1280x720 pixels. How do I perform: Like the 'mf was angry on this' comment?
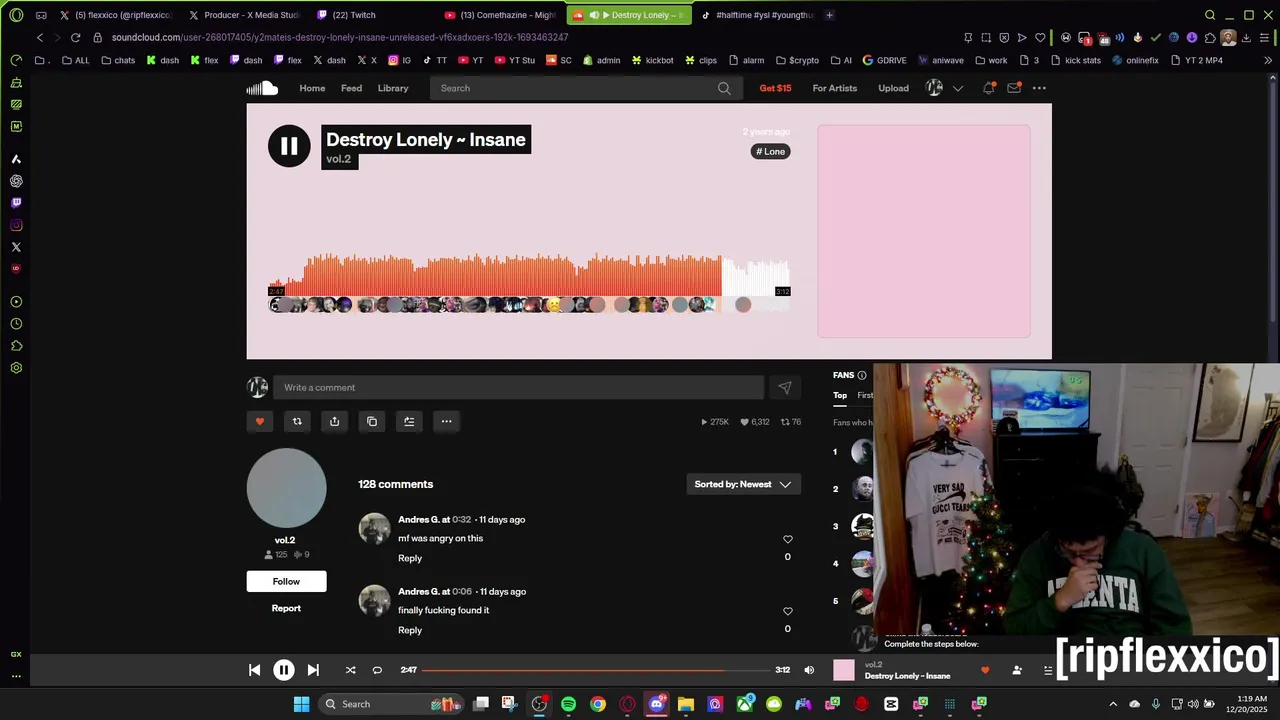tap(788, 539)
